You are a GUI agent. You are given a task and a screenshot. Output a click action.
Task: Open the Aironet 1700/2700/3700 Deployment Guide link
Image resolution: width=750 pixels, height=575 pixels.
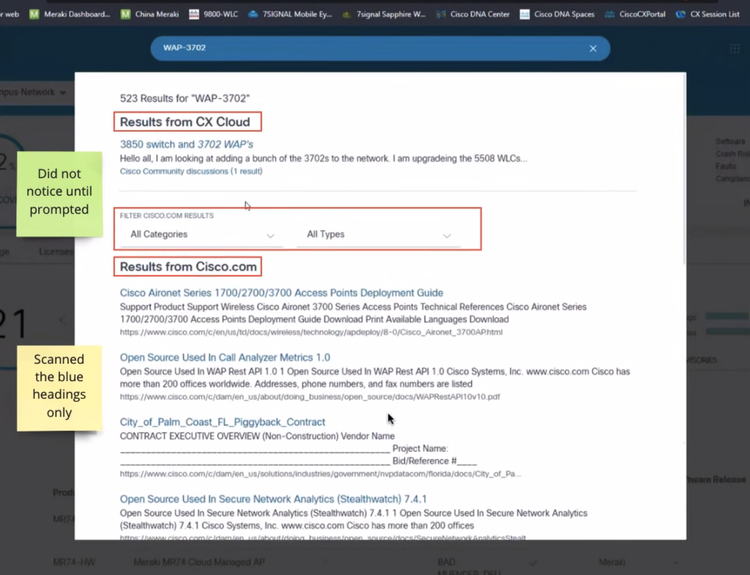[x=281, y=293]
